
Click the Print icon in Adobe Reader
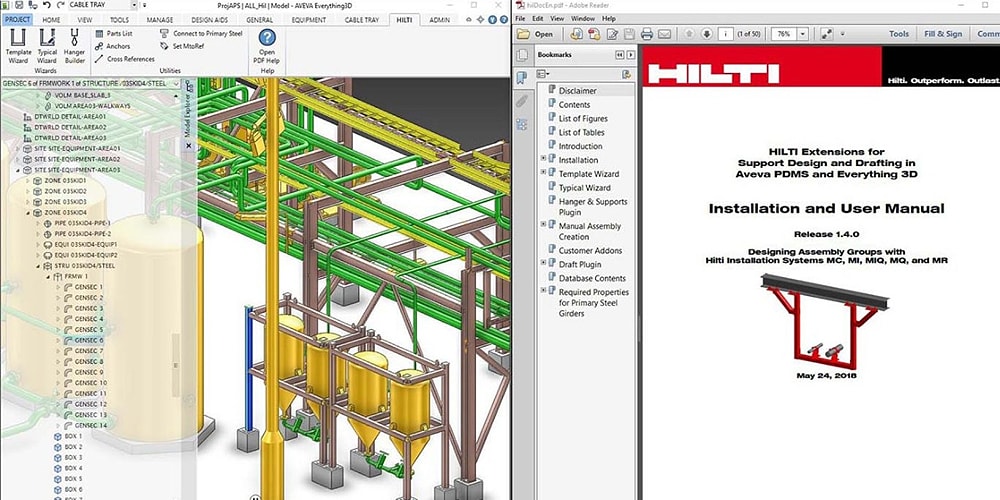pyautogui.click(x=647, y=34)
